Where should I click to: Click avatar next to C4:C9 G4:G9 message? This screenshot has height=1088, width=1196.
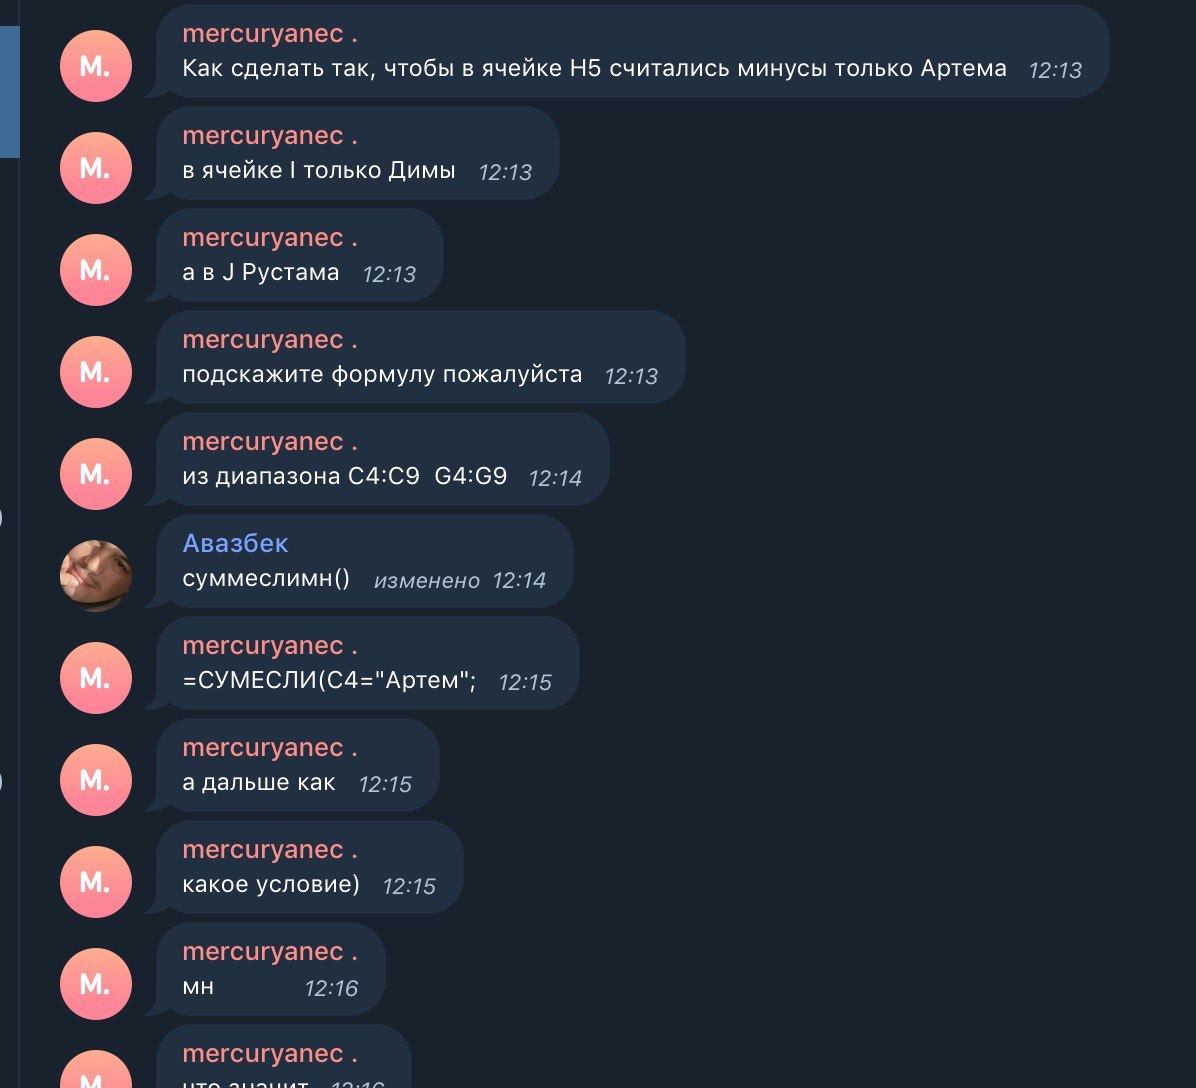click(x=95, y=474)
